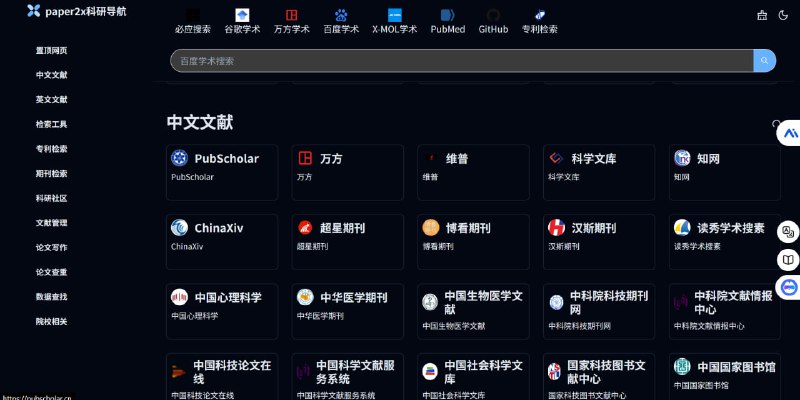Select the 万方学术 search engine icon
The height and width of the screenshot is (400, 800).
coord(291,16)
